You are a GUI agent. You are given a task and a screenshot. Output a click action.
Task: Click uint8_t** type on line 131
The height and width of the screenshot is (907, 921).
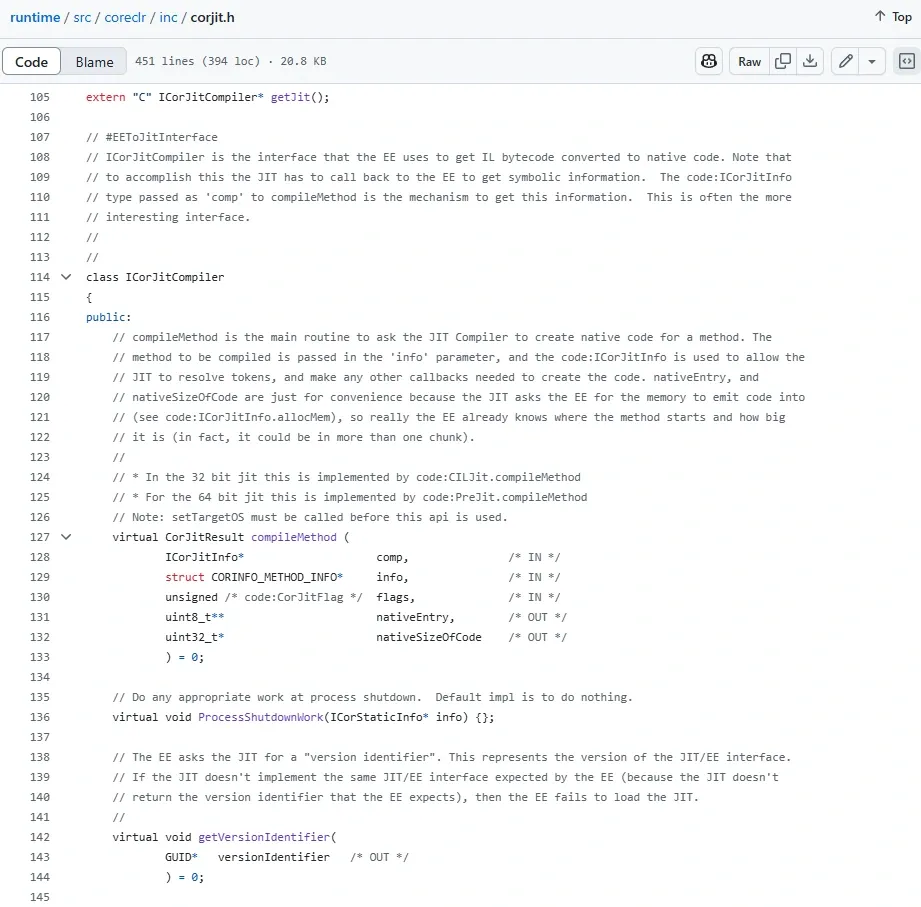[194, 617]
